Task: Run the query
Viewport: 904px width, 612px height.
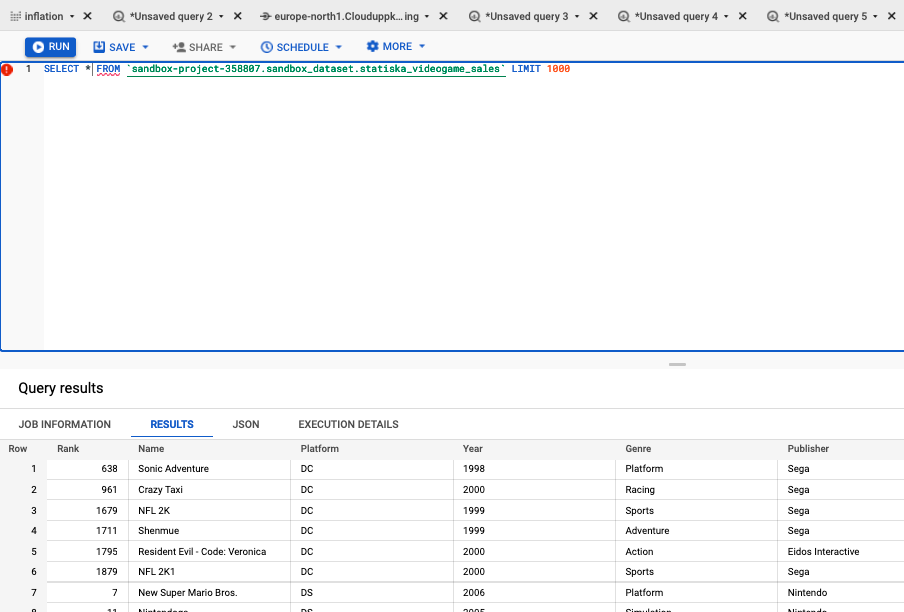Action: point(50,46)
